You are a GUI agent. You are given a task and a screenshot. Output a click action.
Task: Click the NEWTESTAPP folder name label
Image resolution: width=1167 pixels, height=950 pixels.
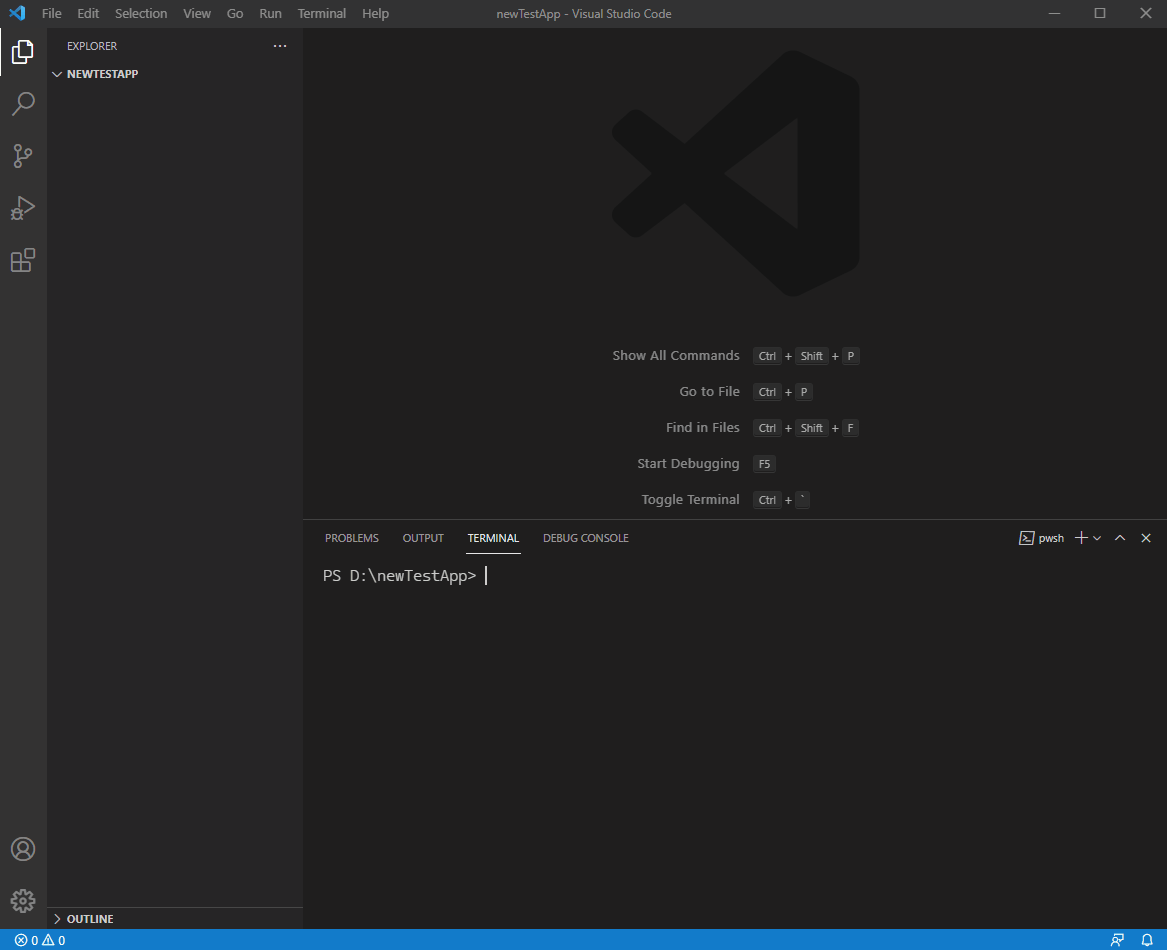103,74
